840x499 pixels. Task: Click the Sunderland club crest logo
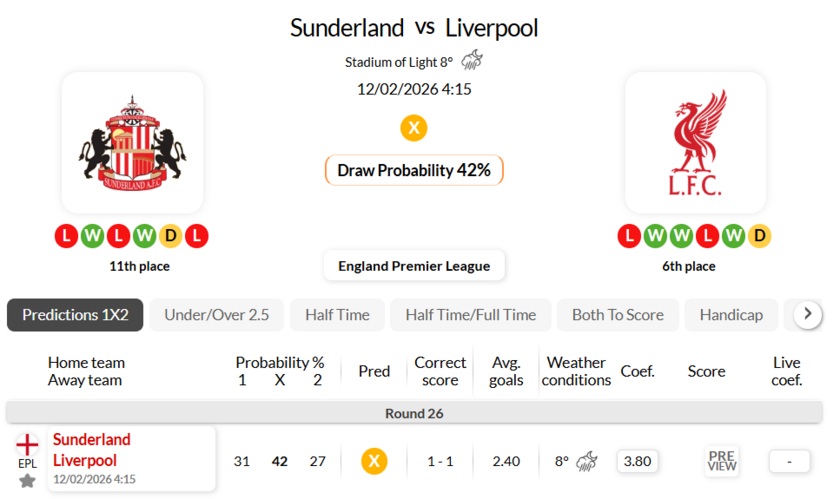point(132,142)
